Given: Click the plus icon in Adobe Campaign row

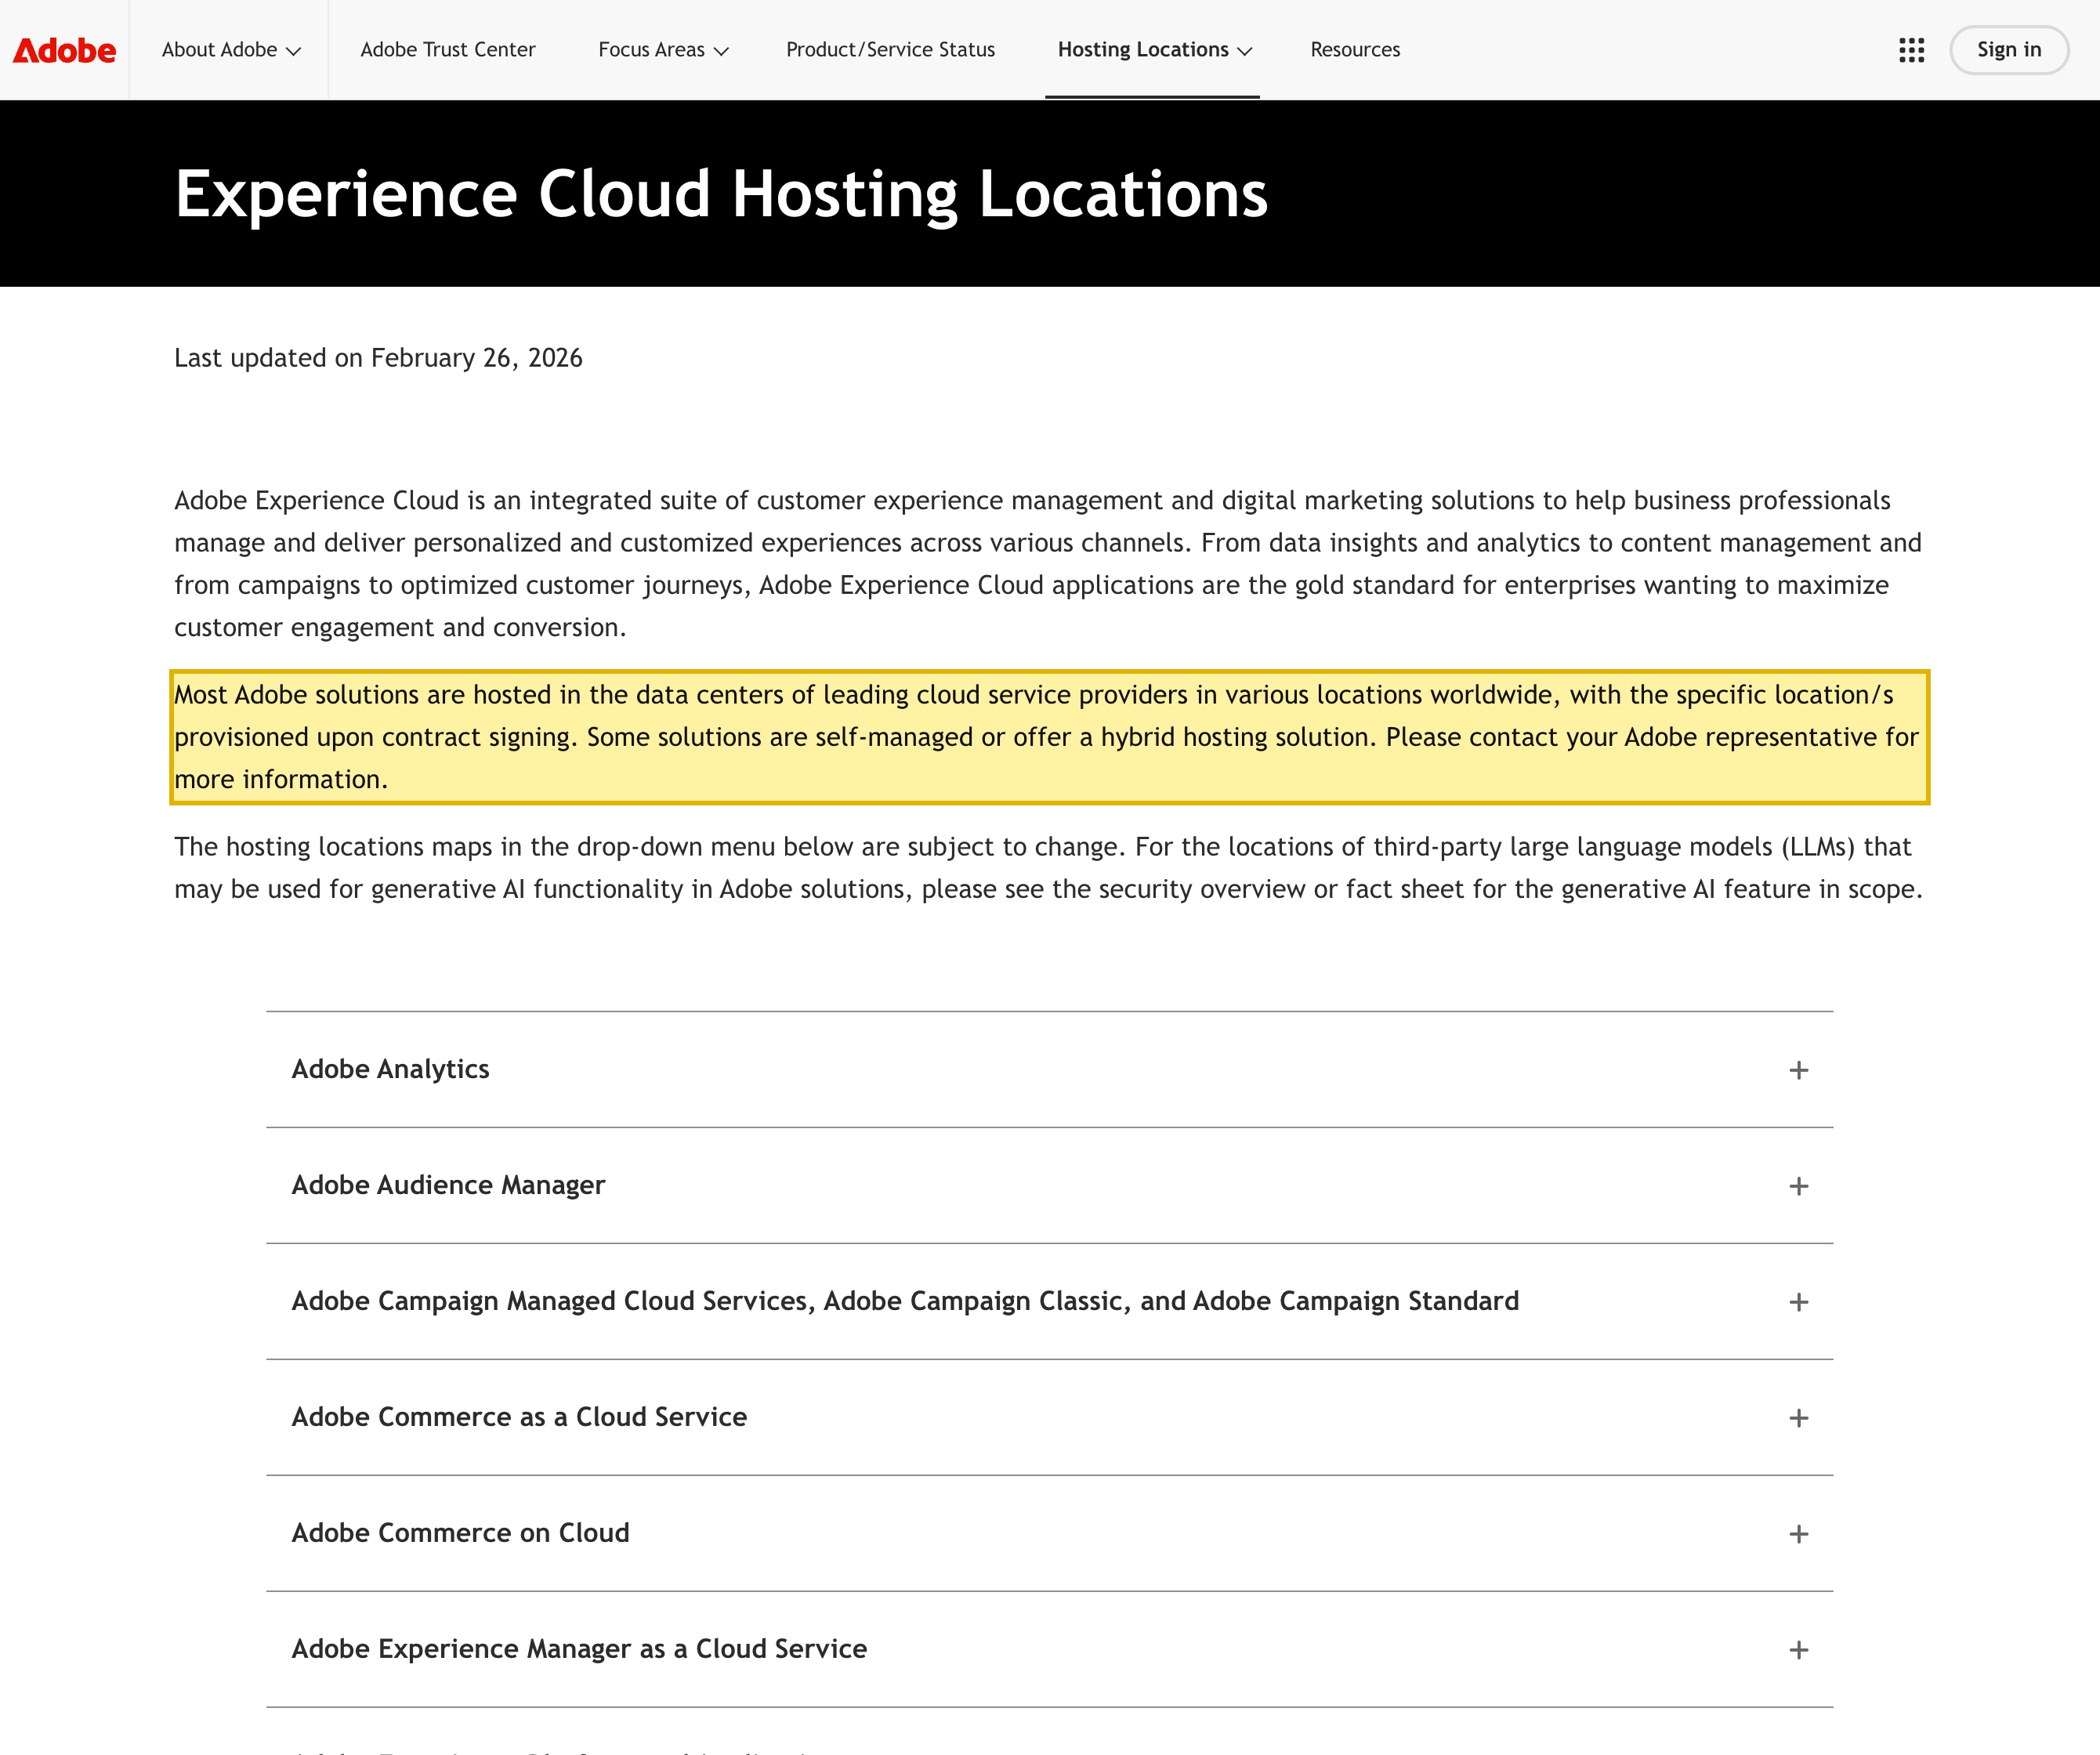Looking at the screenshot, I should (1798, 1302).
